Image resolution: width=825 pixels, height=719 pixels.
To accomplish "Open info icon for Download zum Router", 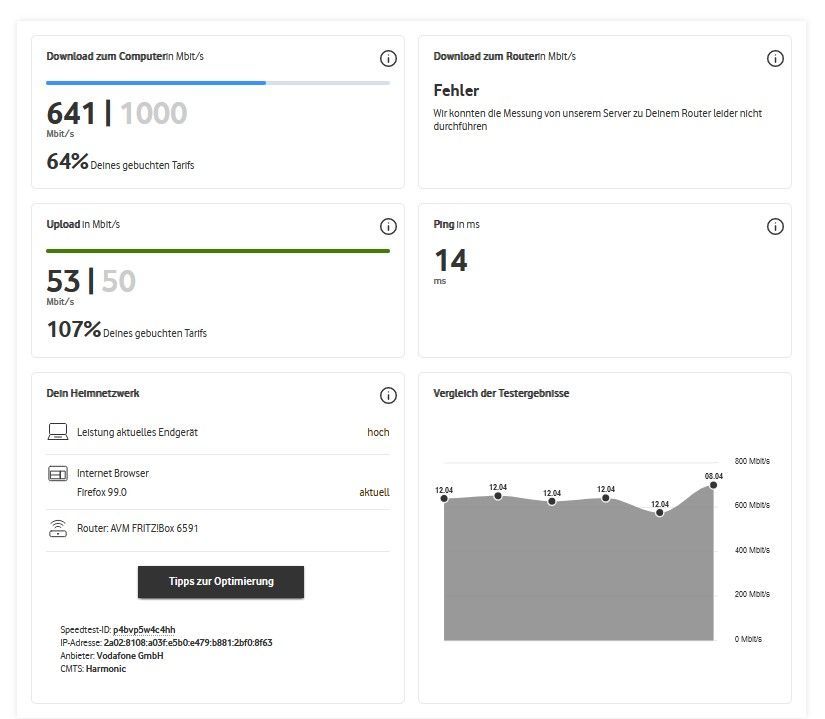I will coord(775,59).
